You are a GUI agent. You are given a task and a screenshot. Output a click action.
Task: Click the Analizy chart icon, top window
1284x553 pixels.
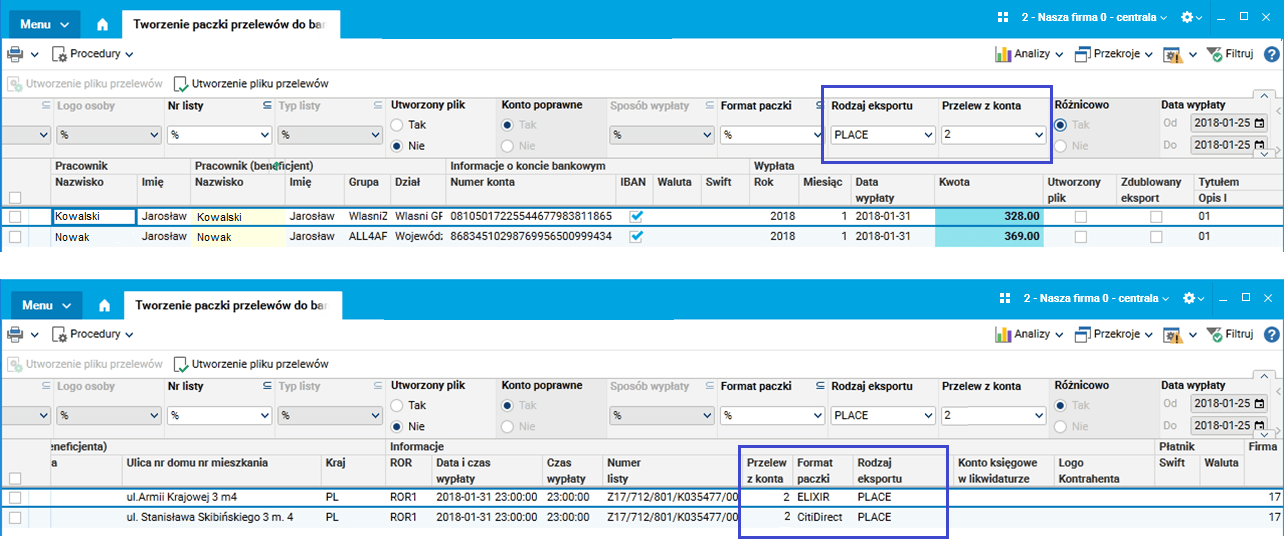coord(1002,54)
